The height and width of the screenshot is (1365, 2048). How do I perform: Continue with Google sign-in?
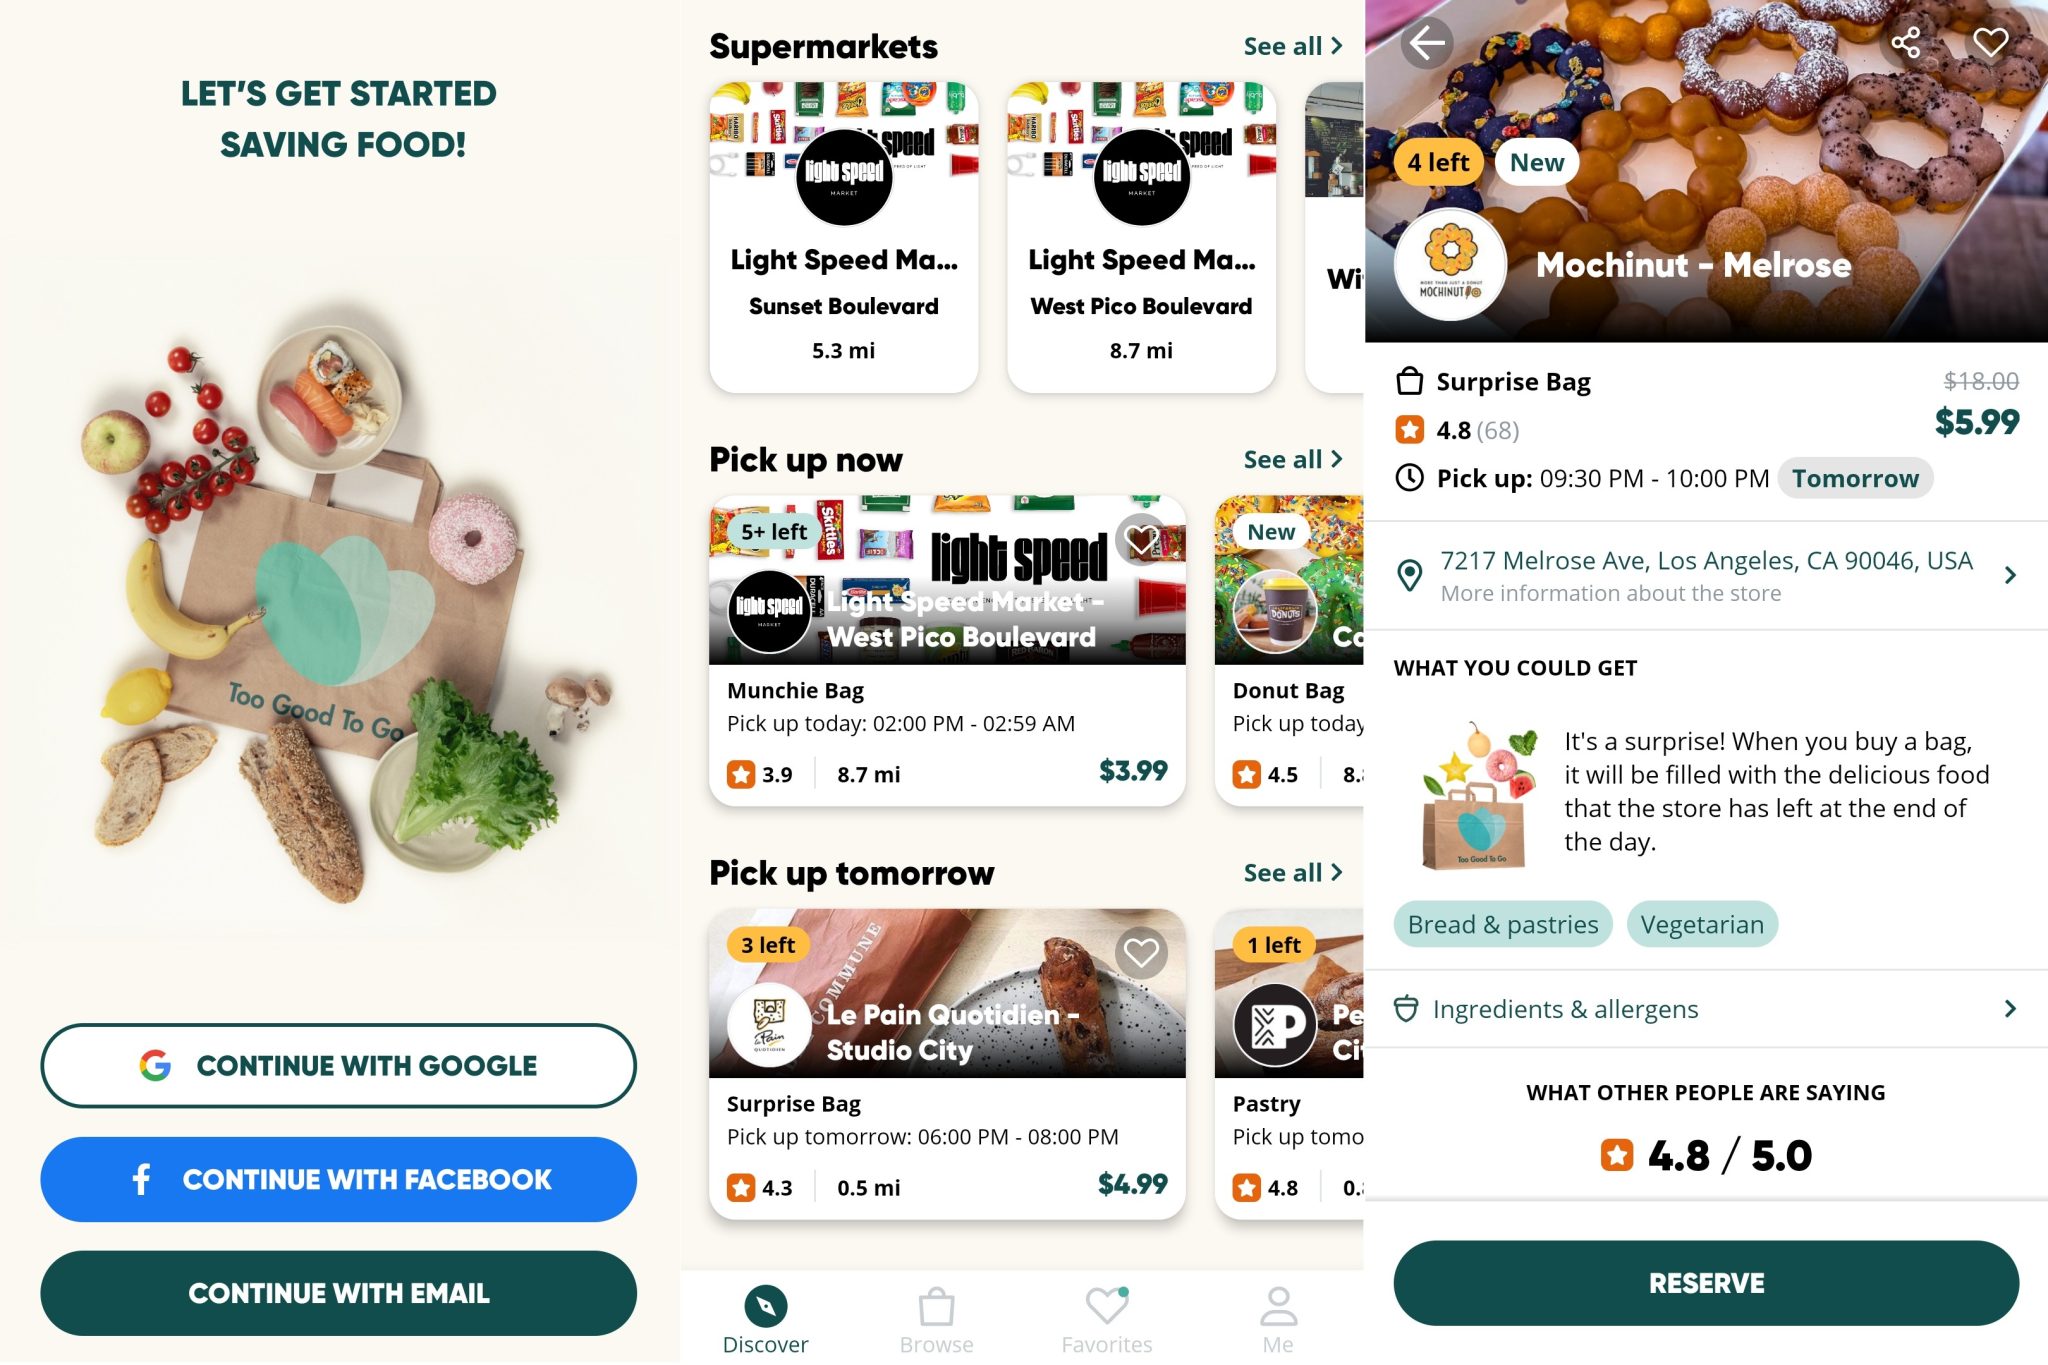click(x=338, y=1065)
